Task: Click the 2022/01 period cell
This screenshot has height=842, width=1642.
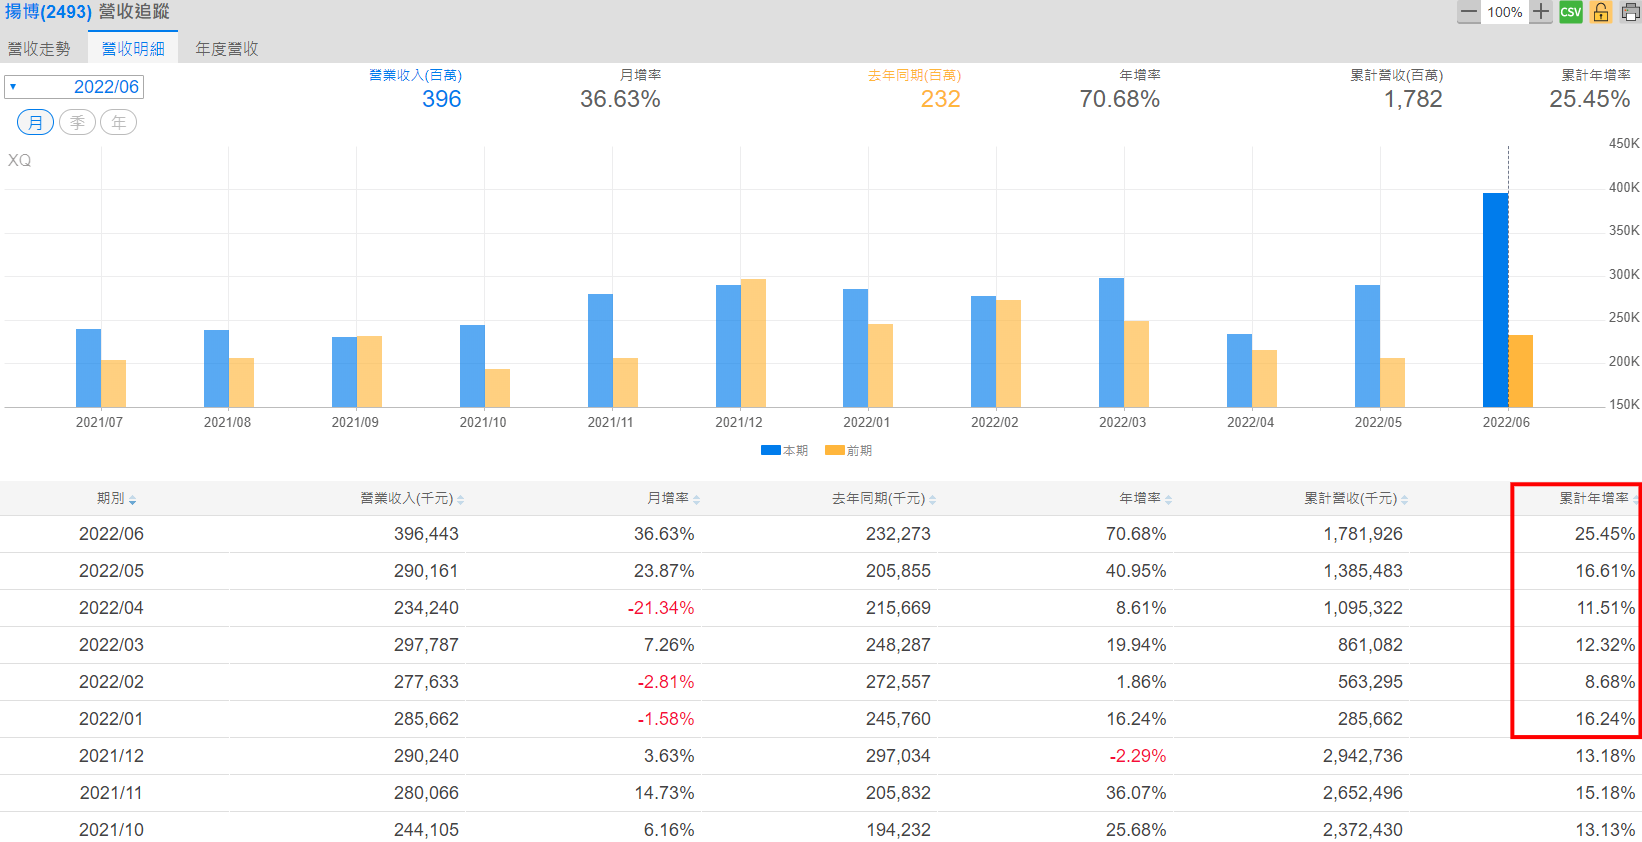Action: click(111, 719)
